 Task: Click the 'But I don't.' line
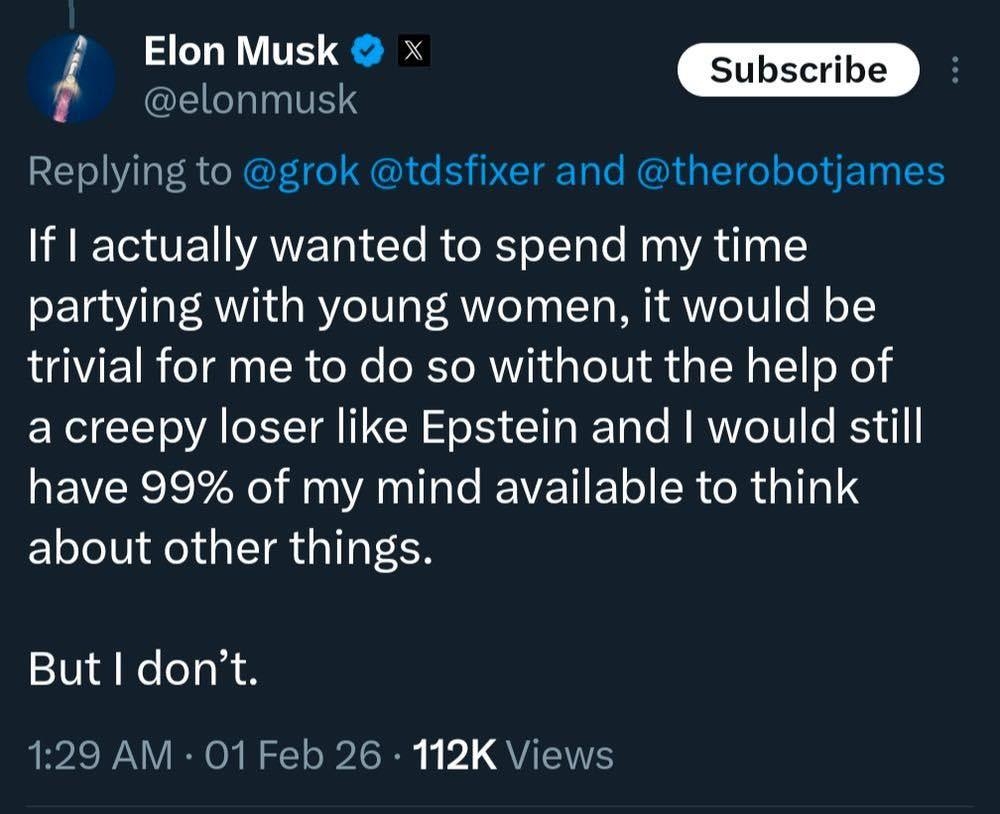143,669
